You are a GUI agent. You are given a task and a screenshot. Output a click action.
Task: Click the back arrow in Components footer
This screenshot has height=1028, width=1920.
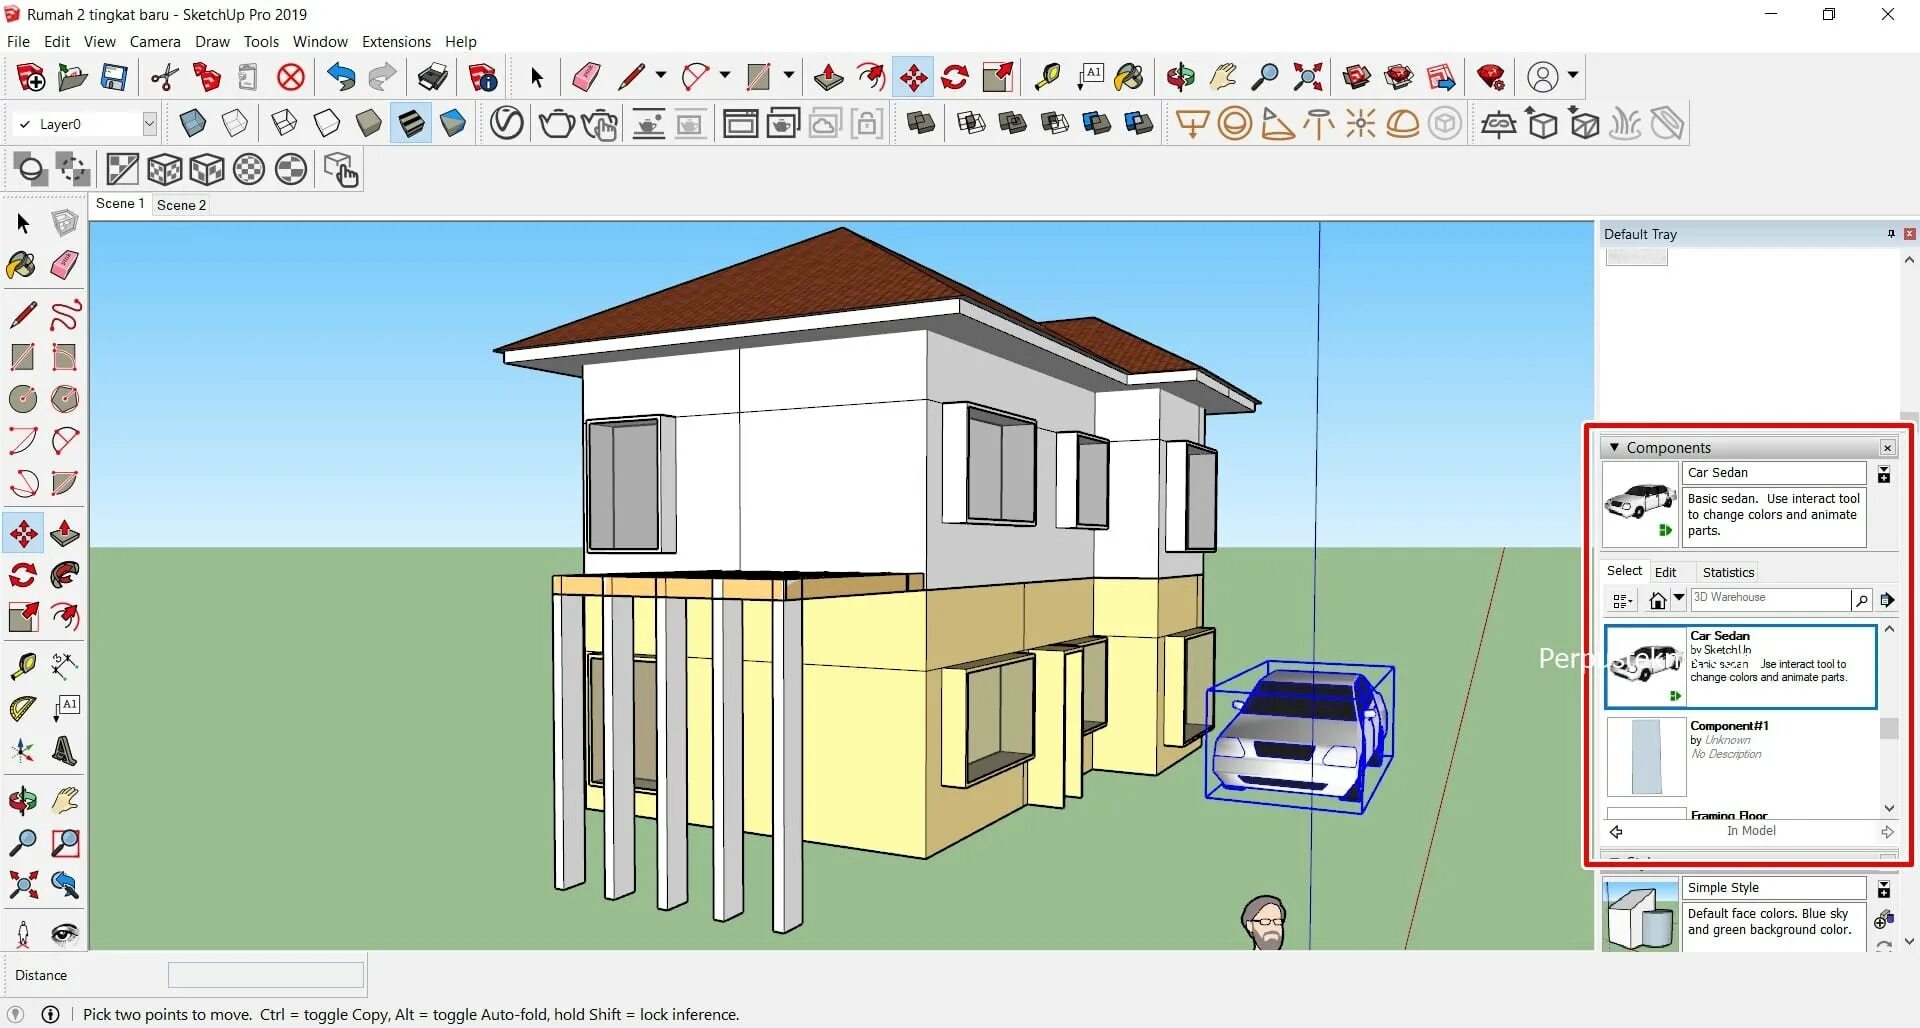click(x=1616, y=832)
